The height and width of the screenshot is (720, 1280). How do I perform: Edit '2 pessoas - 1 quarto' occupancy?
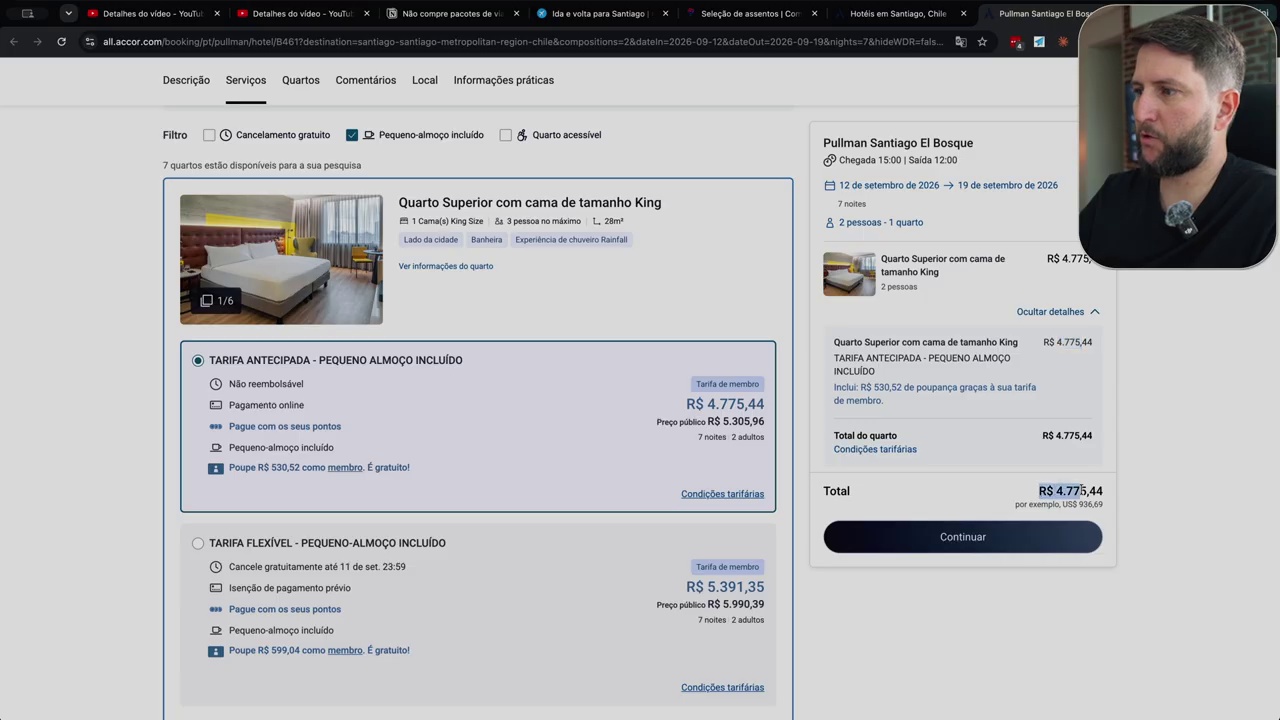tap(881, 222)
